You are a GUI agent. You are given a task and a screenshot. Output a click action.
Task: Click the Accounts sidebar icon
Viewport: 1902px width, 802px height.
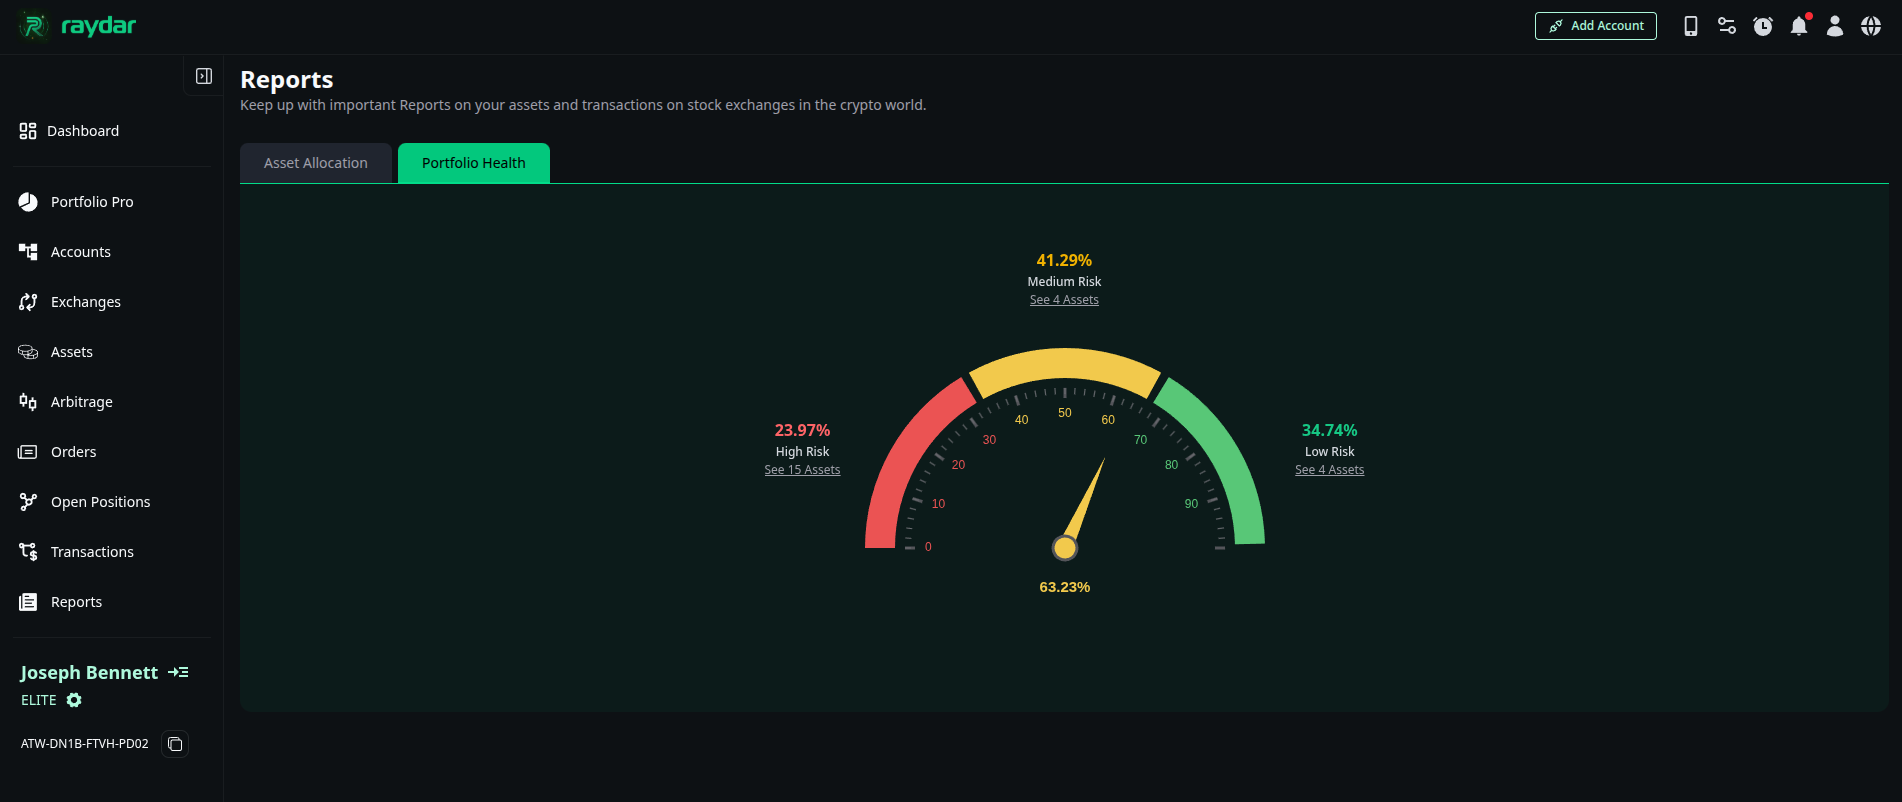(x=28, y=252)
